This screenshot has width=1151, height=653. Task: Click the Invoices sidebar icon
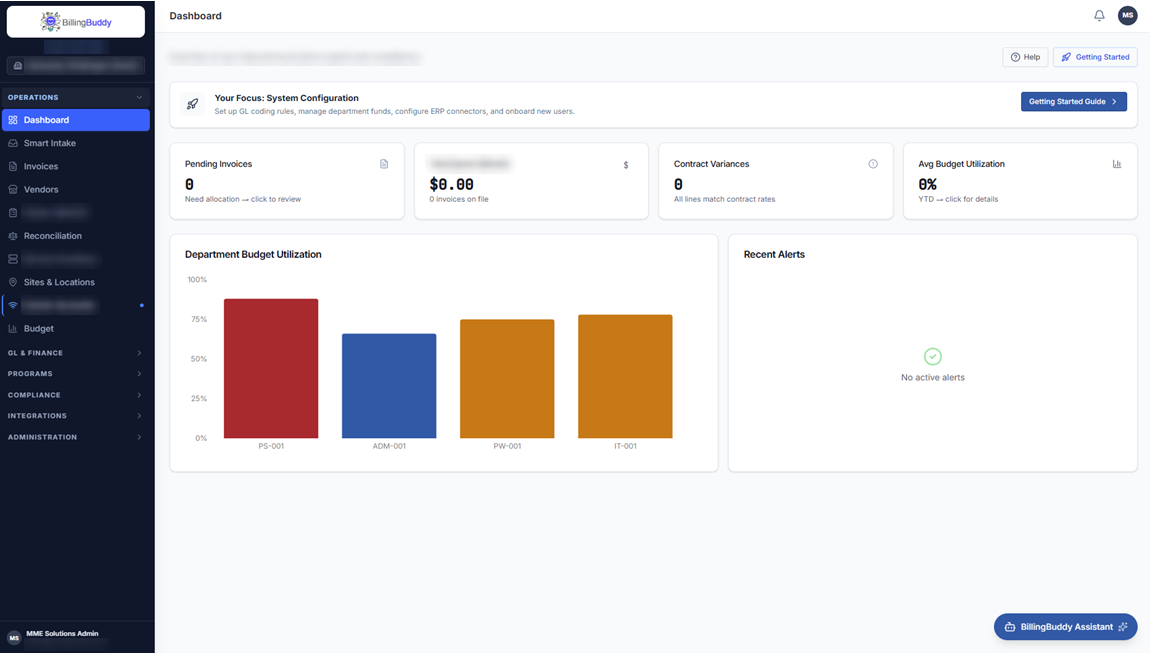[12, 167]
